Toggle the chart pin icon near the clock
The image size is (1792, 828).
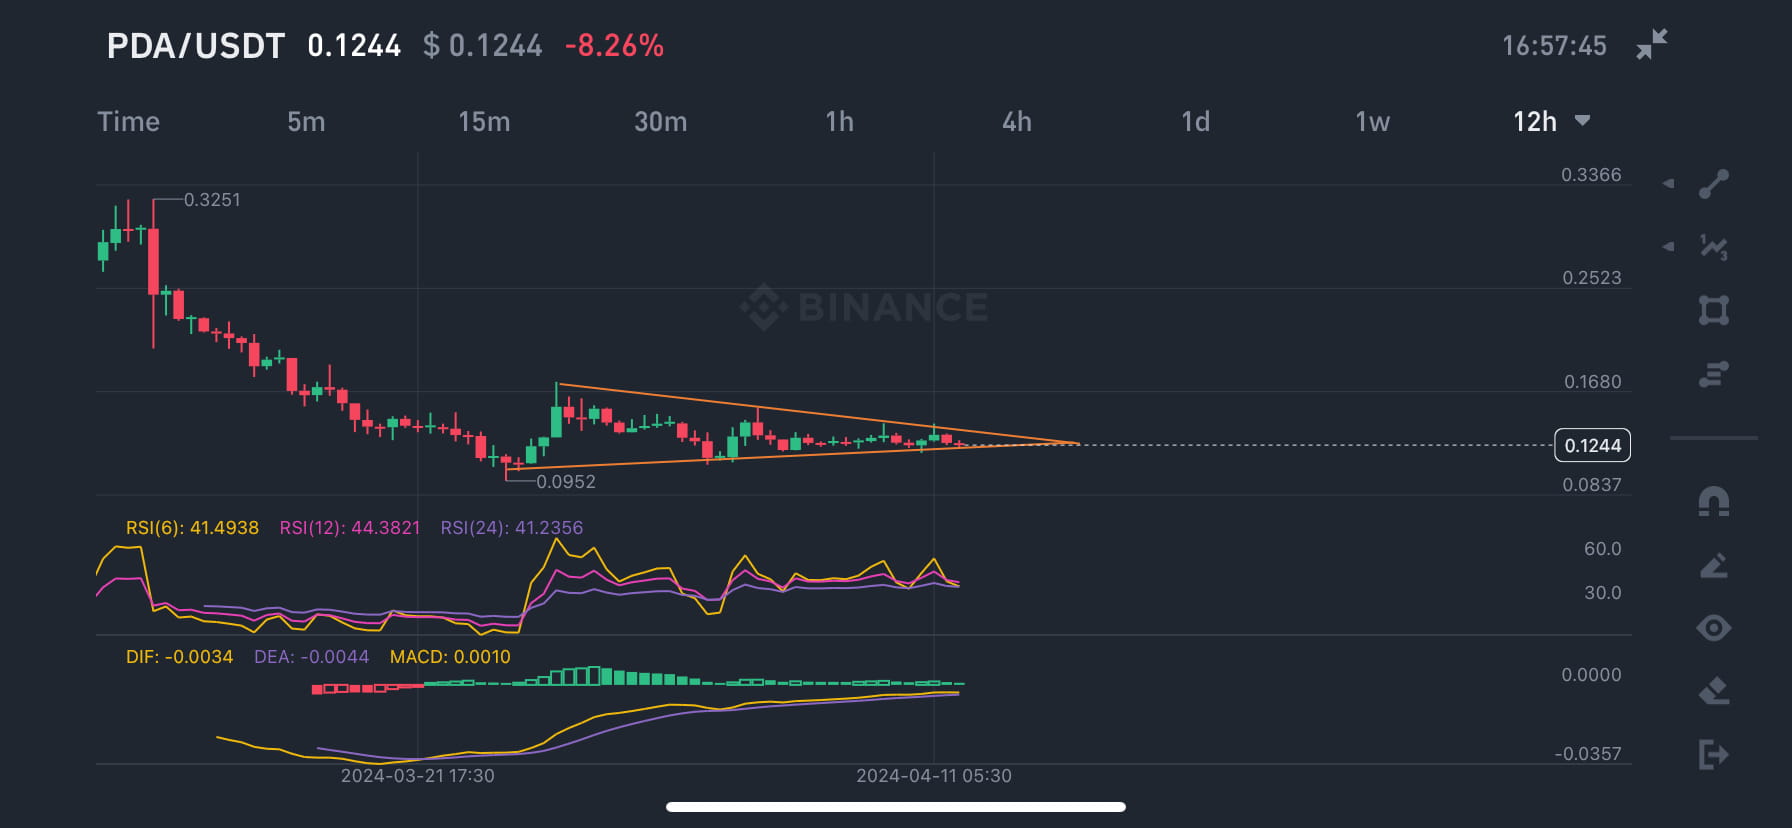pos(1650,44)
